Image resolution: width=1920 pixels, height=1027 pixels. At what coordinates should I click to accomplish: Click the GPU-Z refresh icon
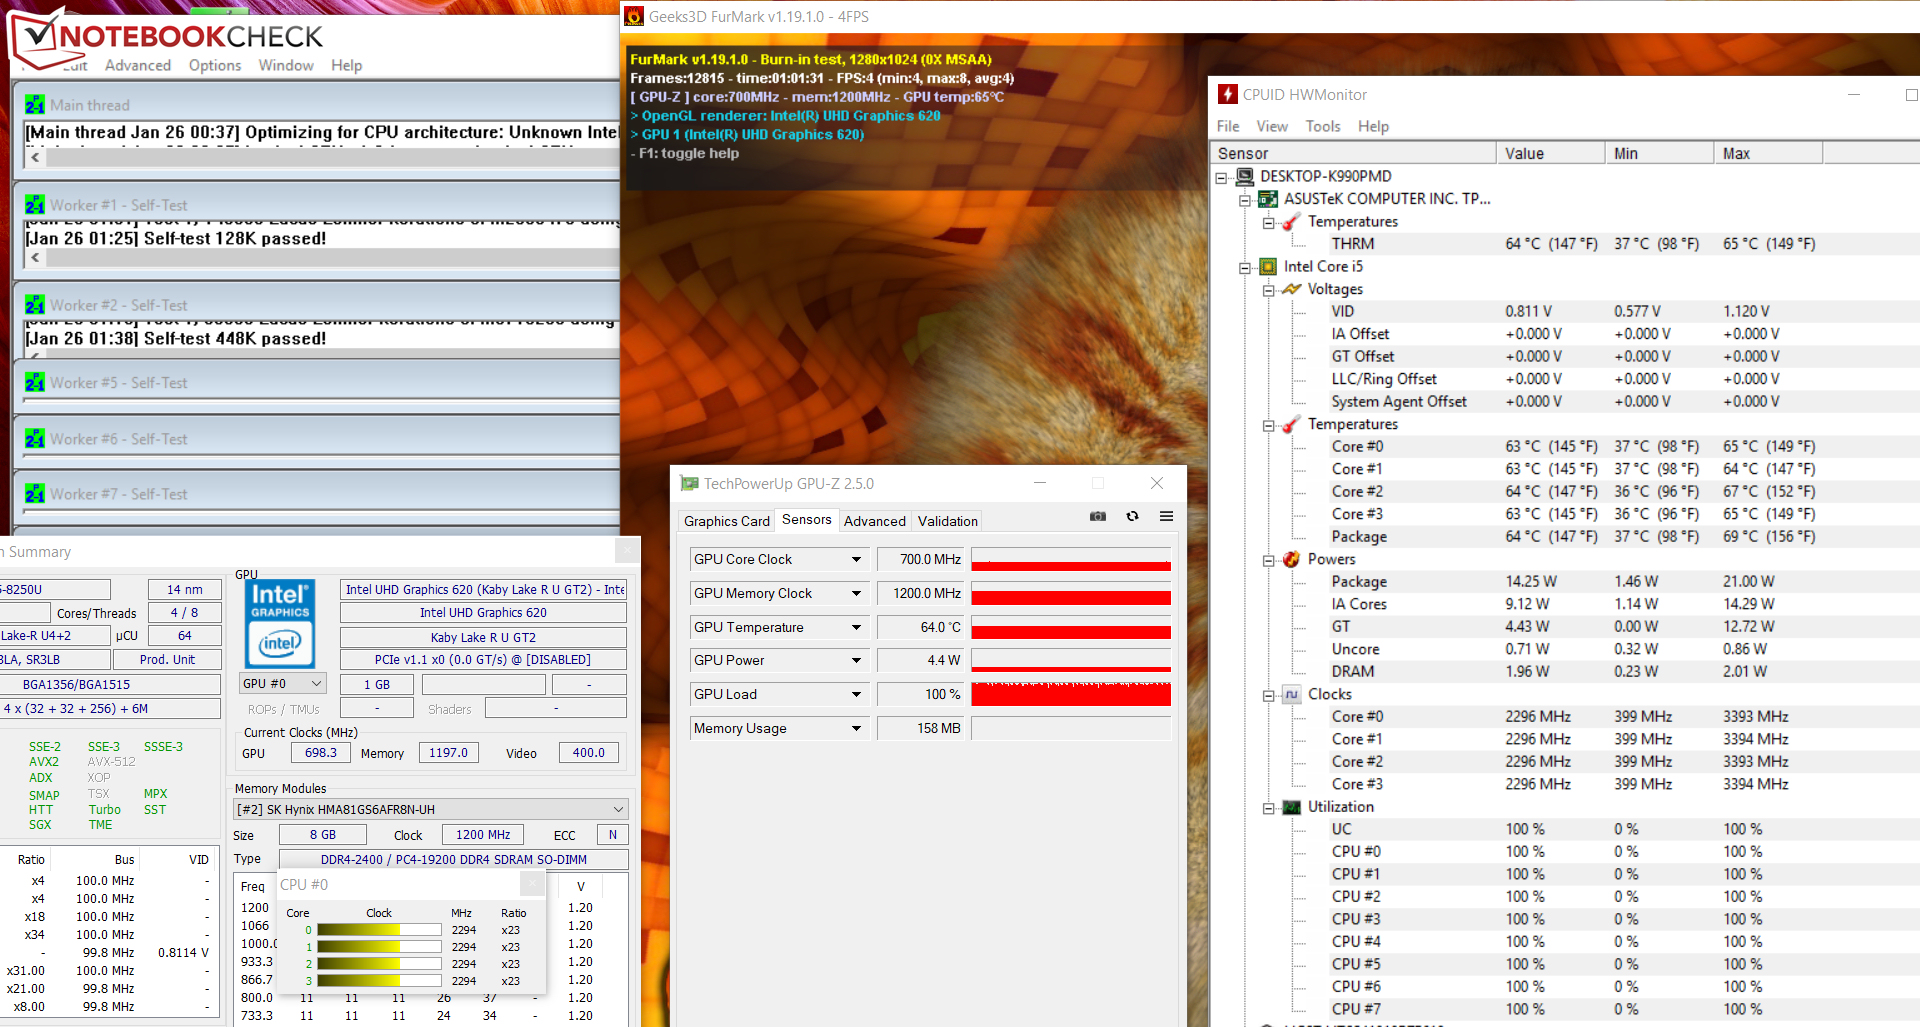(1132, 516)
